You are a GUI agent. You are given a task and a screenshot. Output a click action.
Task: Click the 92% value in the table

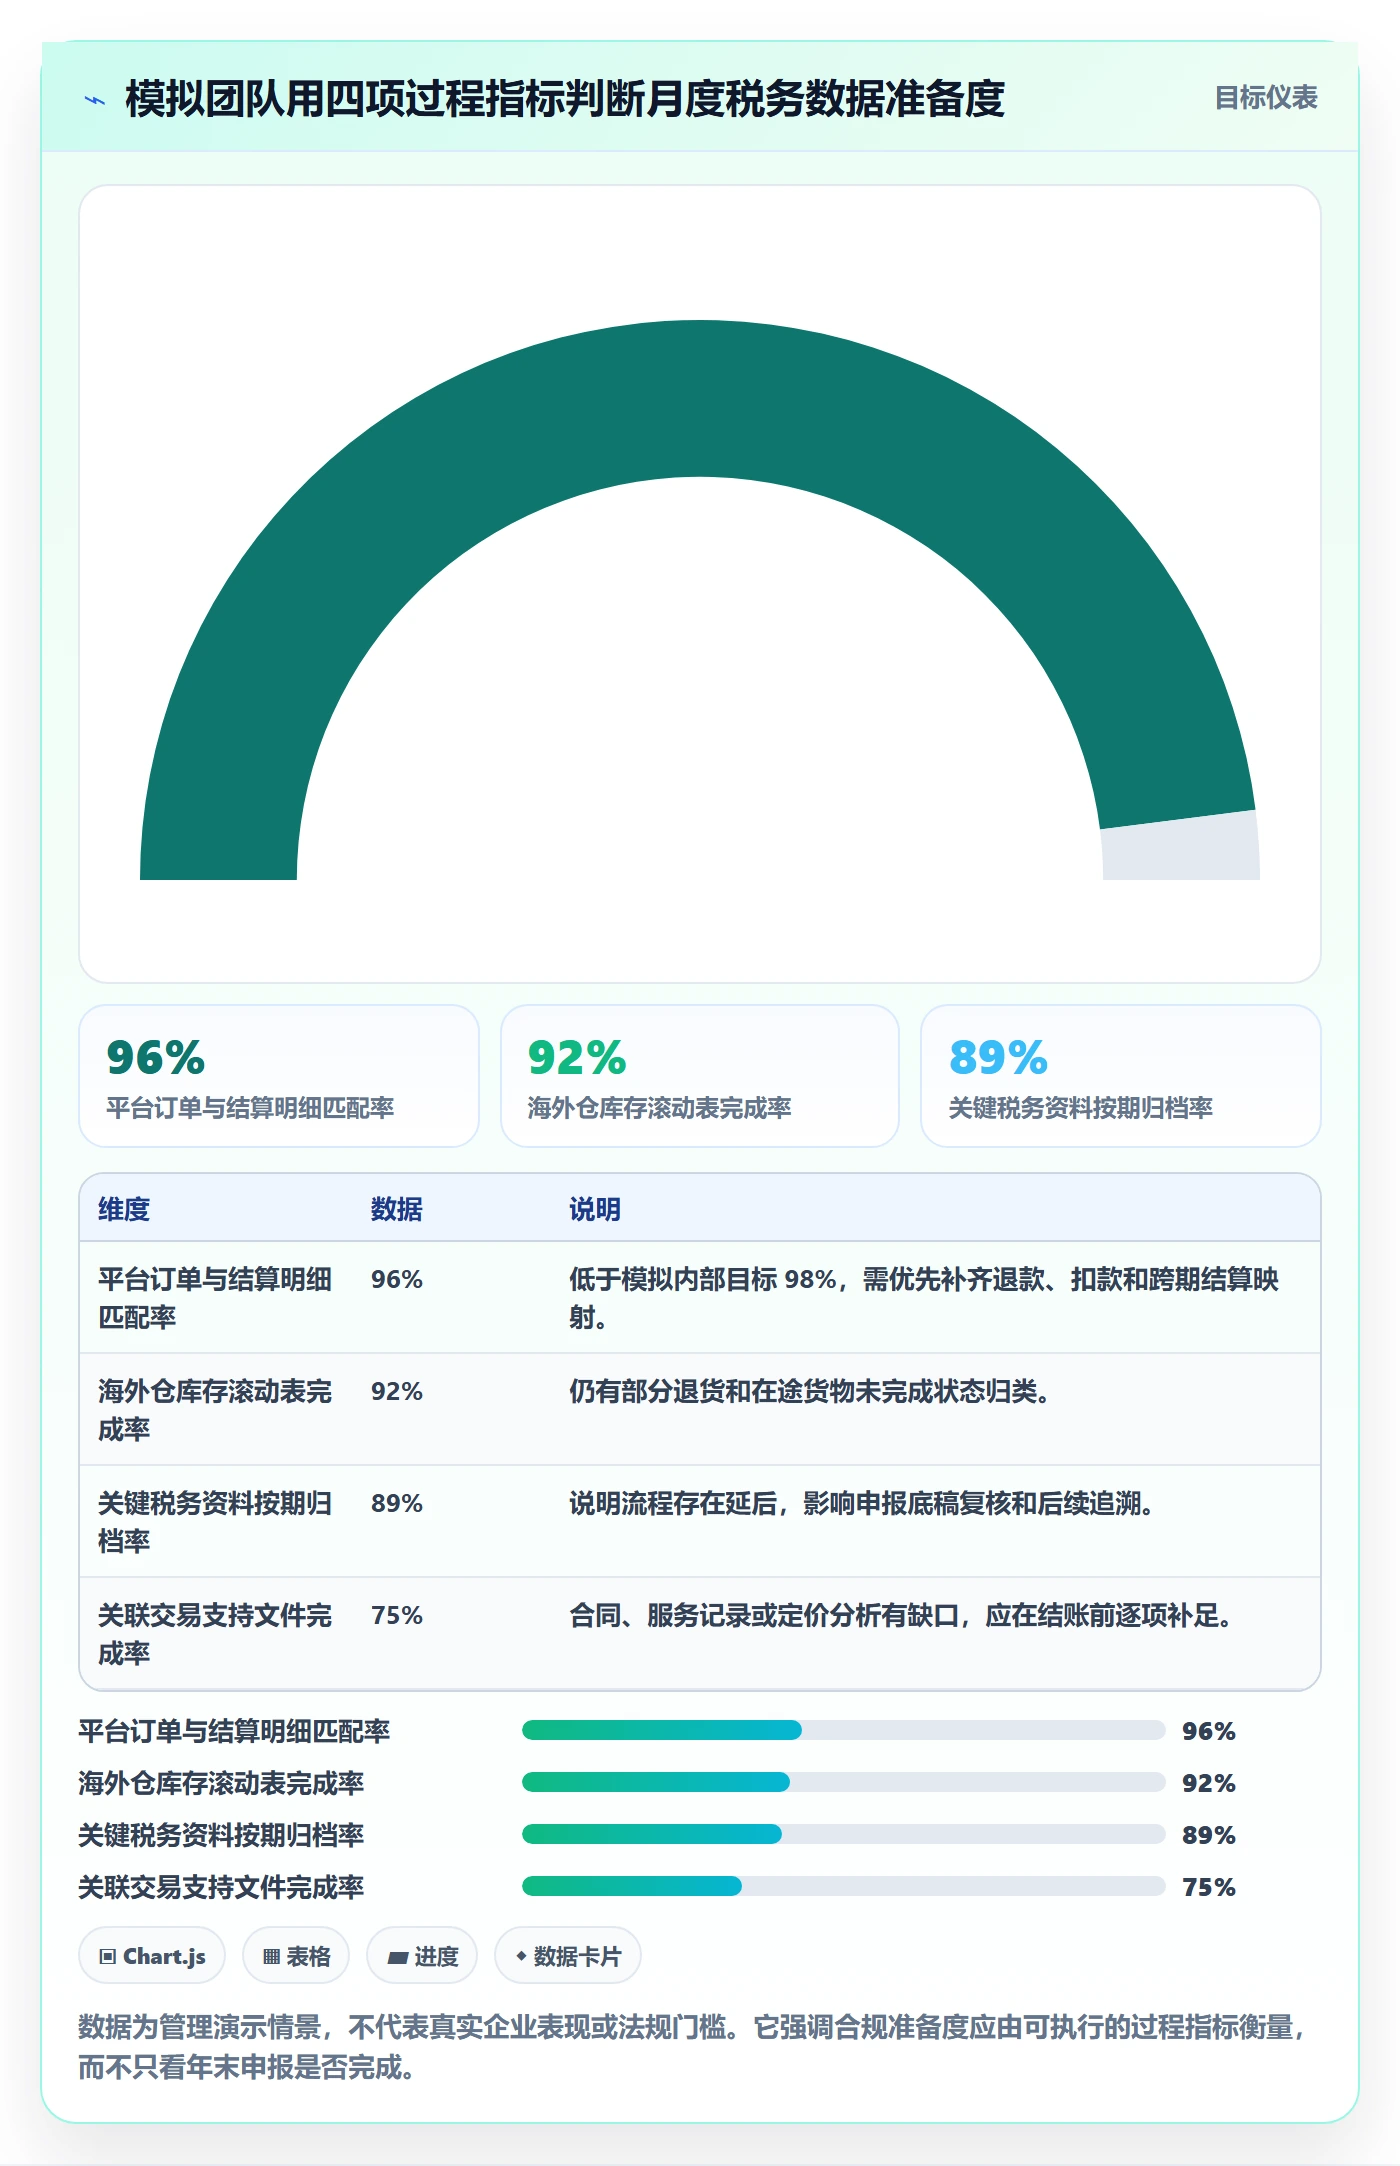(x=397, y=1392)
